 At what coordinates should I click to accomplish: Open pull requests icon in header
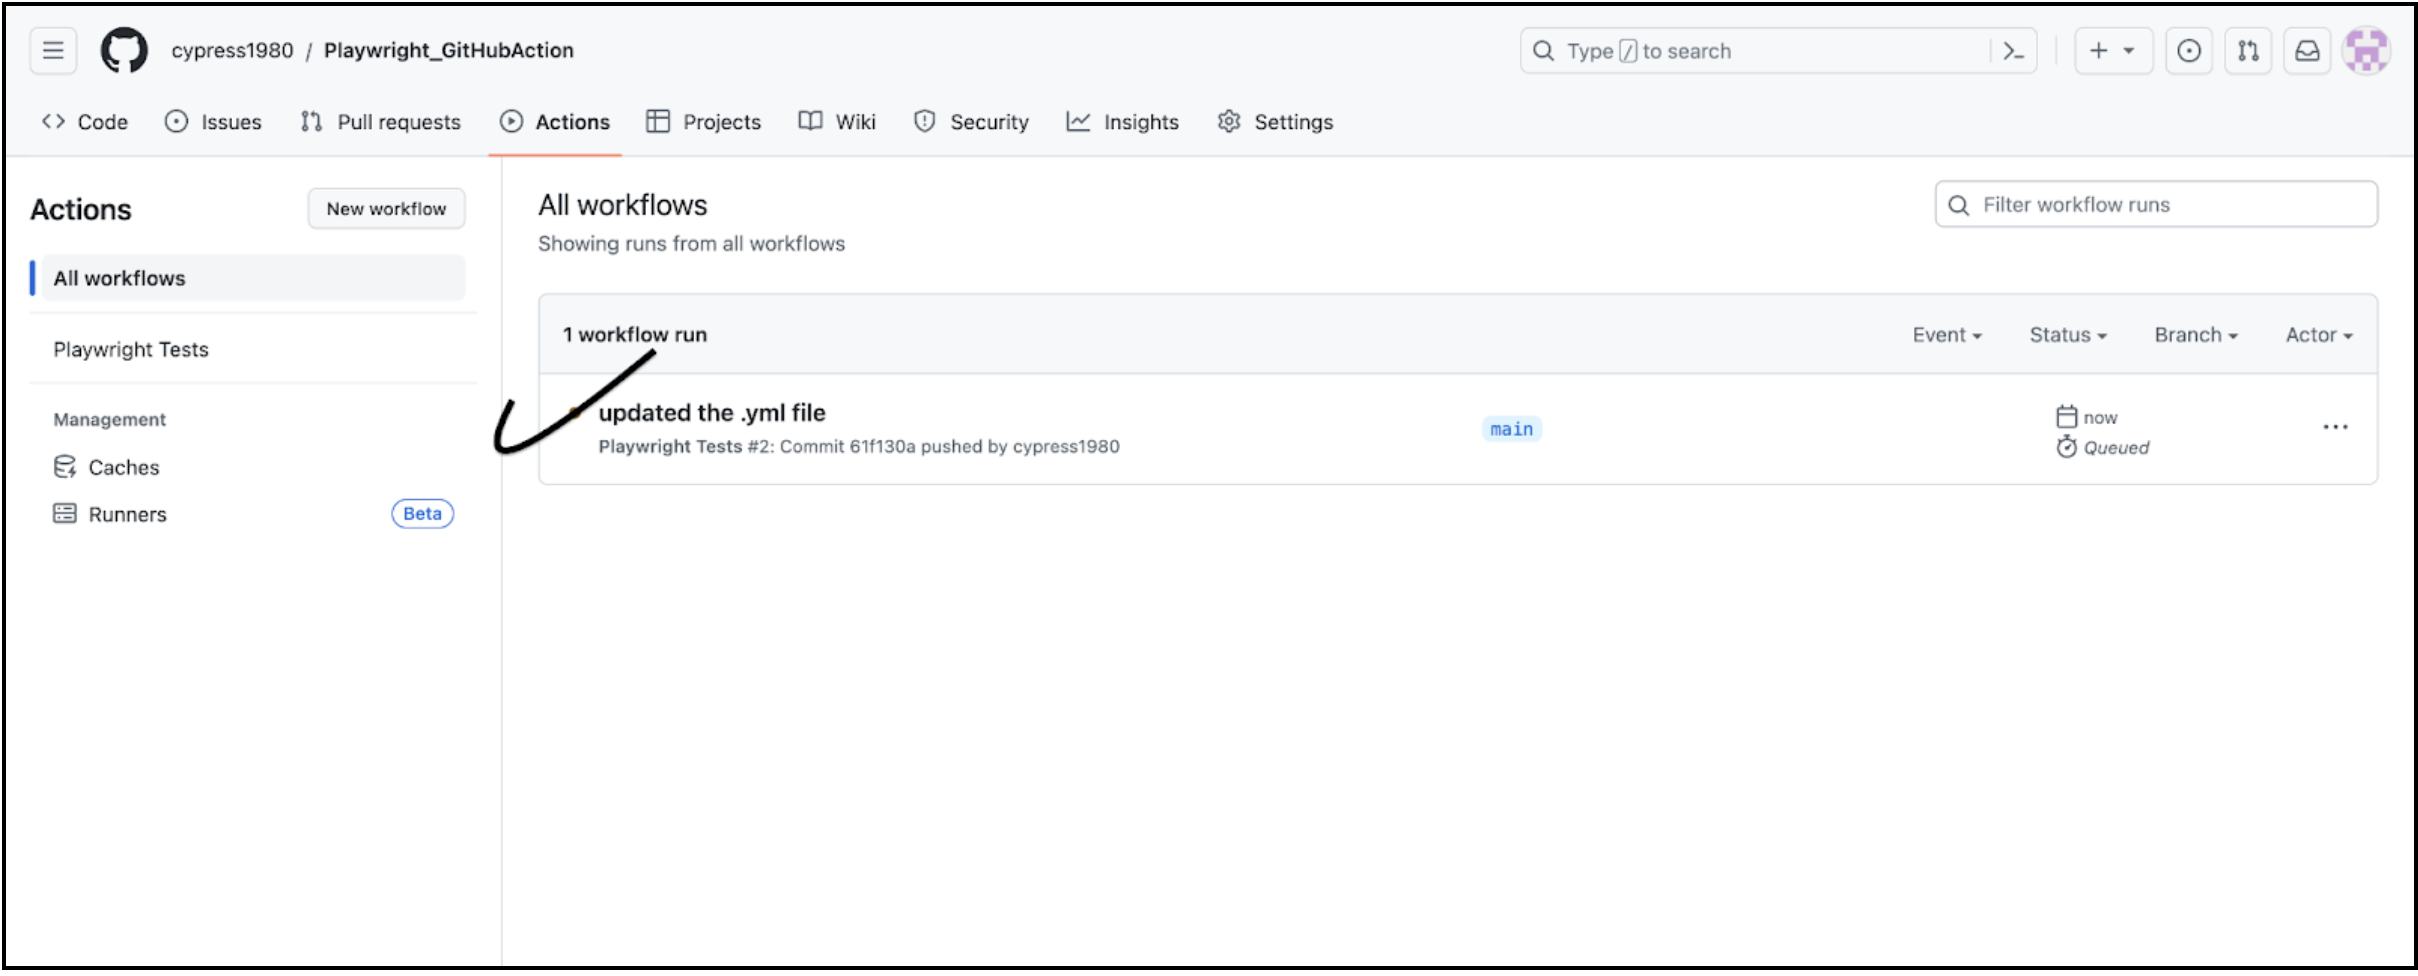(2248, 51)
